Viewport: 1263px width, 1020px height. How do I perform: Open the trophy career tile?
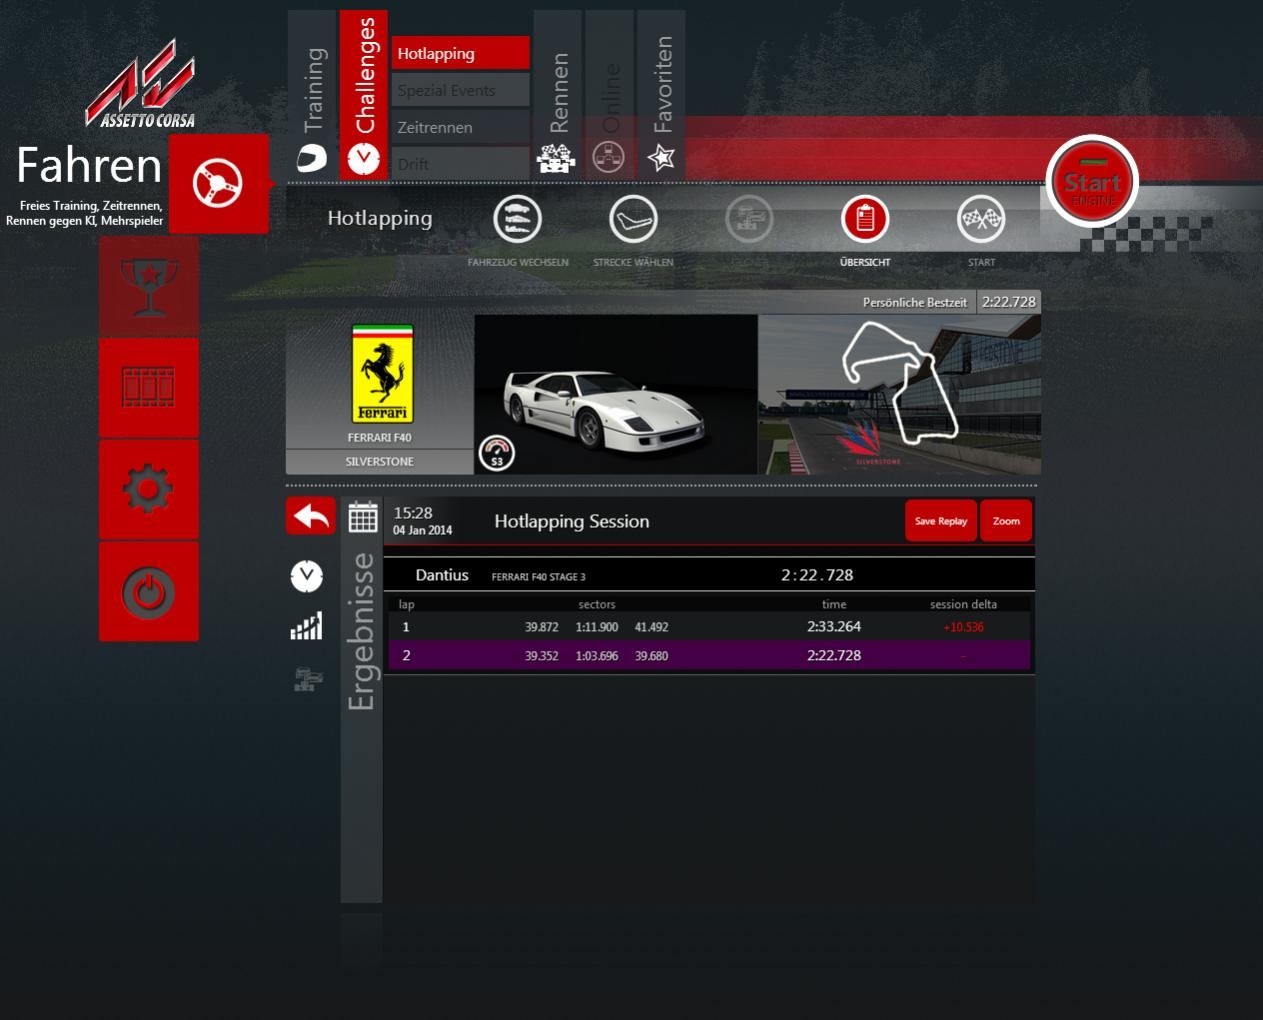click(x=148, y=286)
